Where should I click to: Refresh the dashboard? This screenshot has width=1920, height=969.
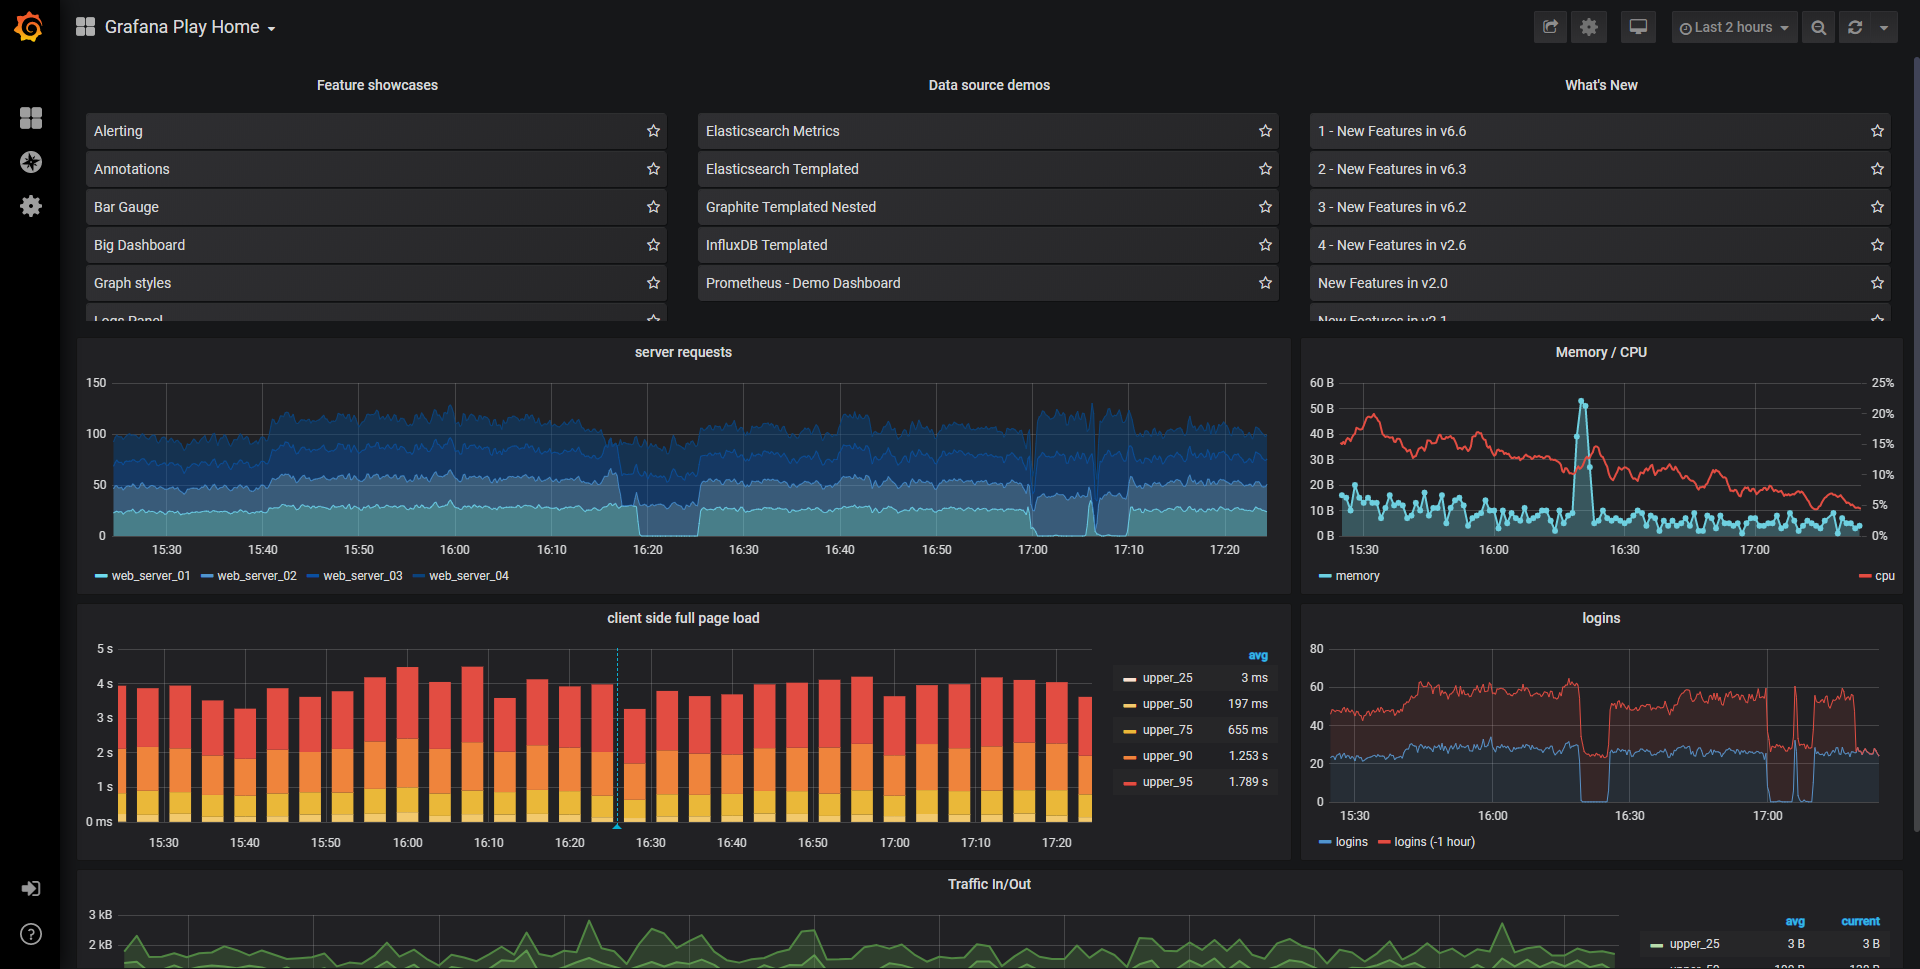click(x=1855, y=27)
